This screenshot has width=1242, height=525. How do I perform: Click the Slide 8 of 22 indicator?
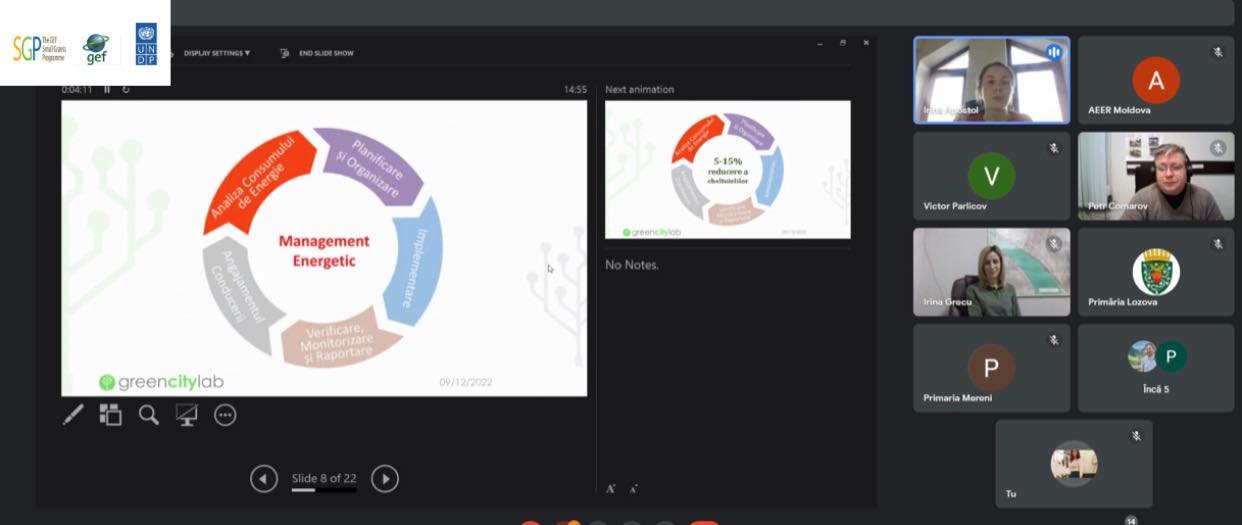point(324,479)
